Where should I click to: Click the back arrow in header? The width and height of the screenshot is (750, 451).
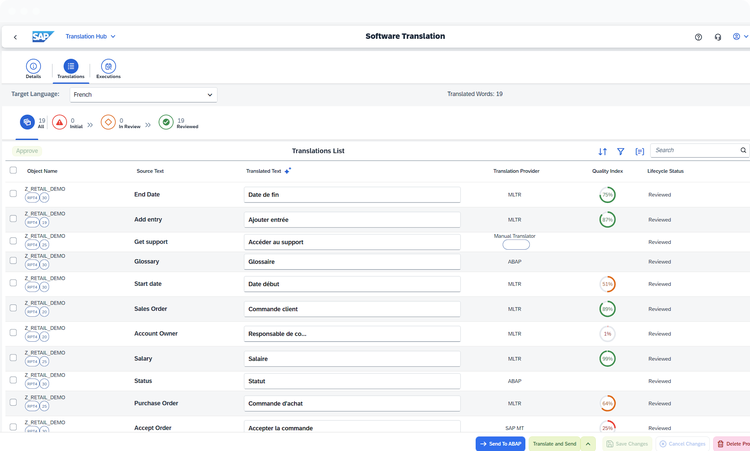(x=15, y=37)
